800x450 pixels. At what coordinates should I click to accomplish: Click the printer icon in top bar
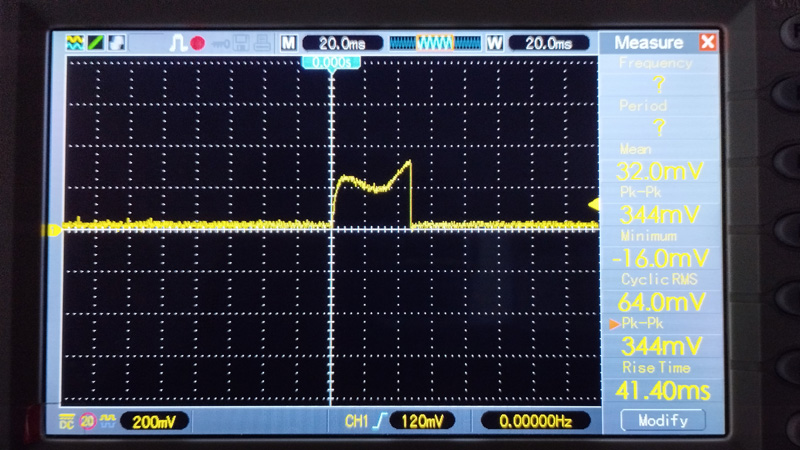(x=261, y=43)
